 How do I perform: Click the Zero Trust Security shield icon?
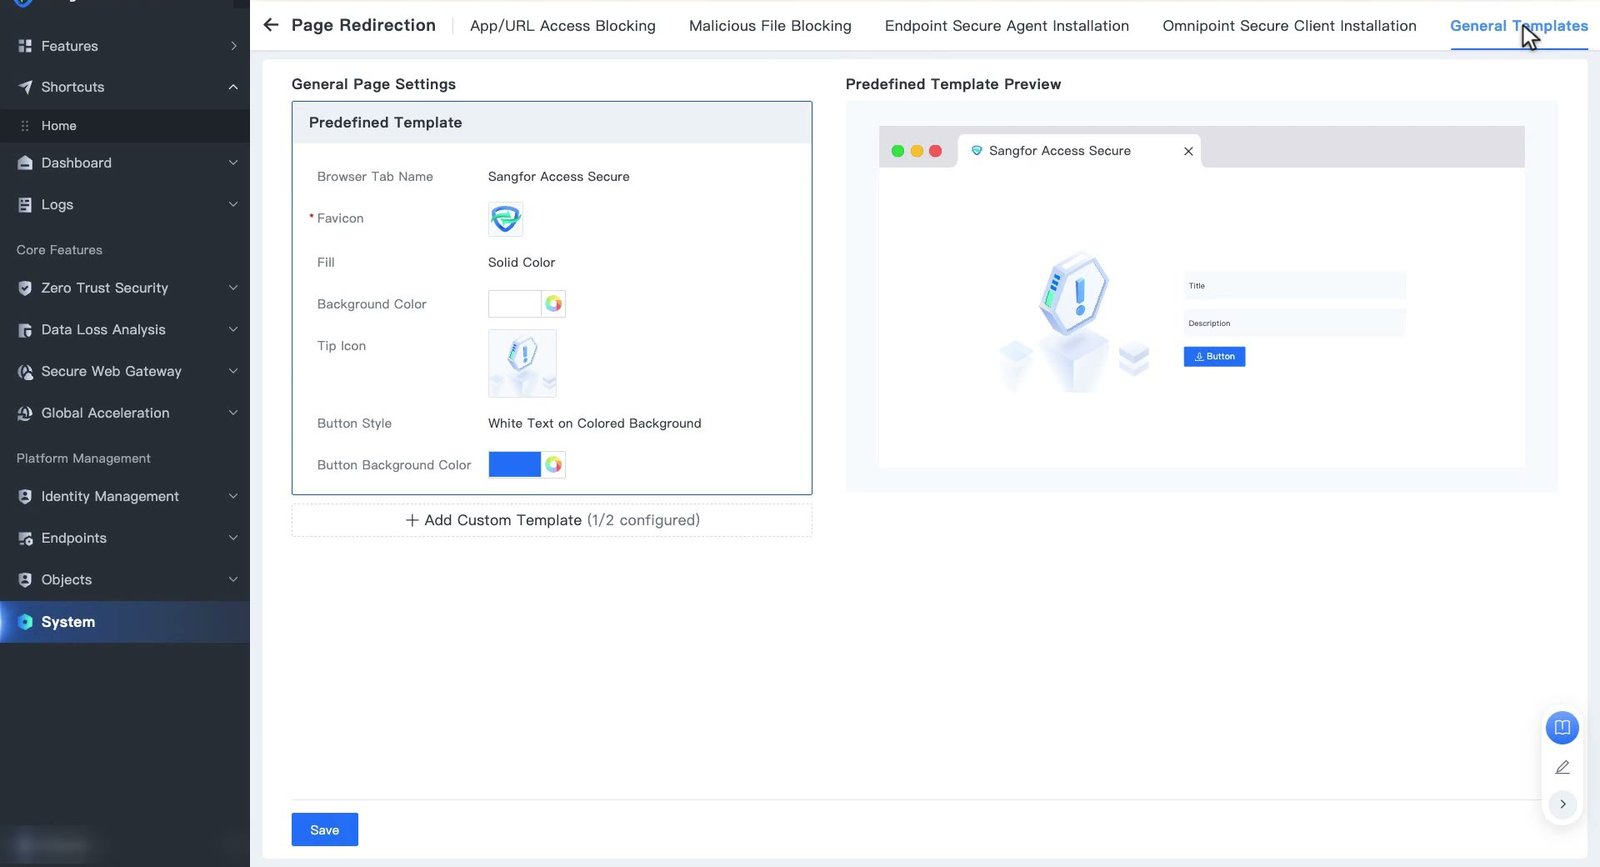coord(25,288)
